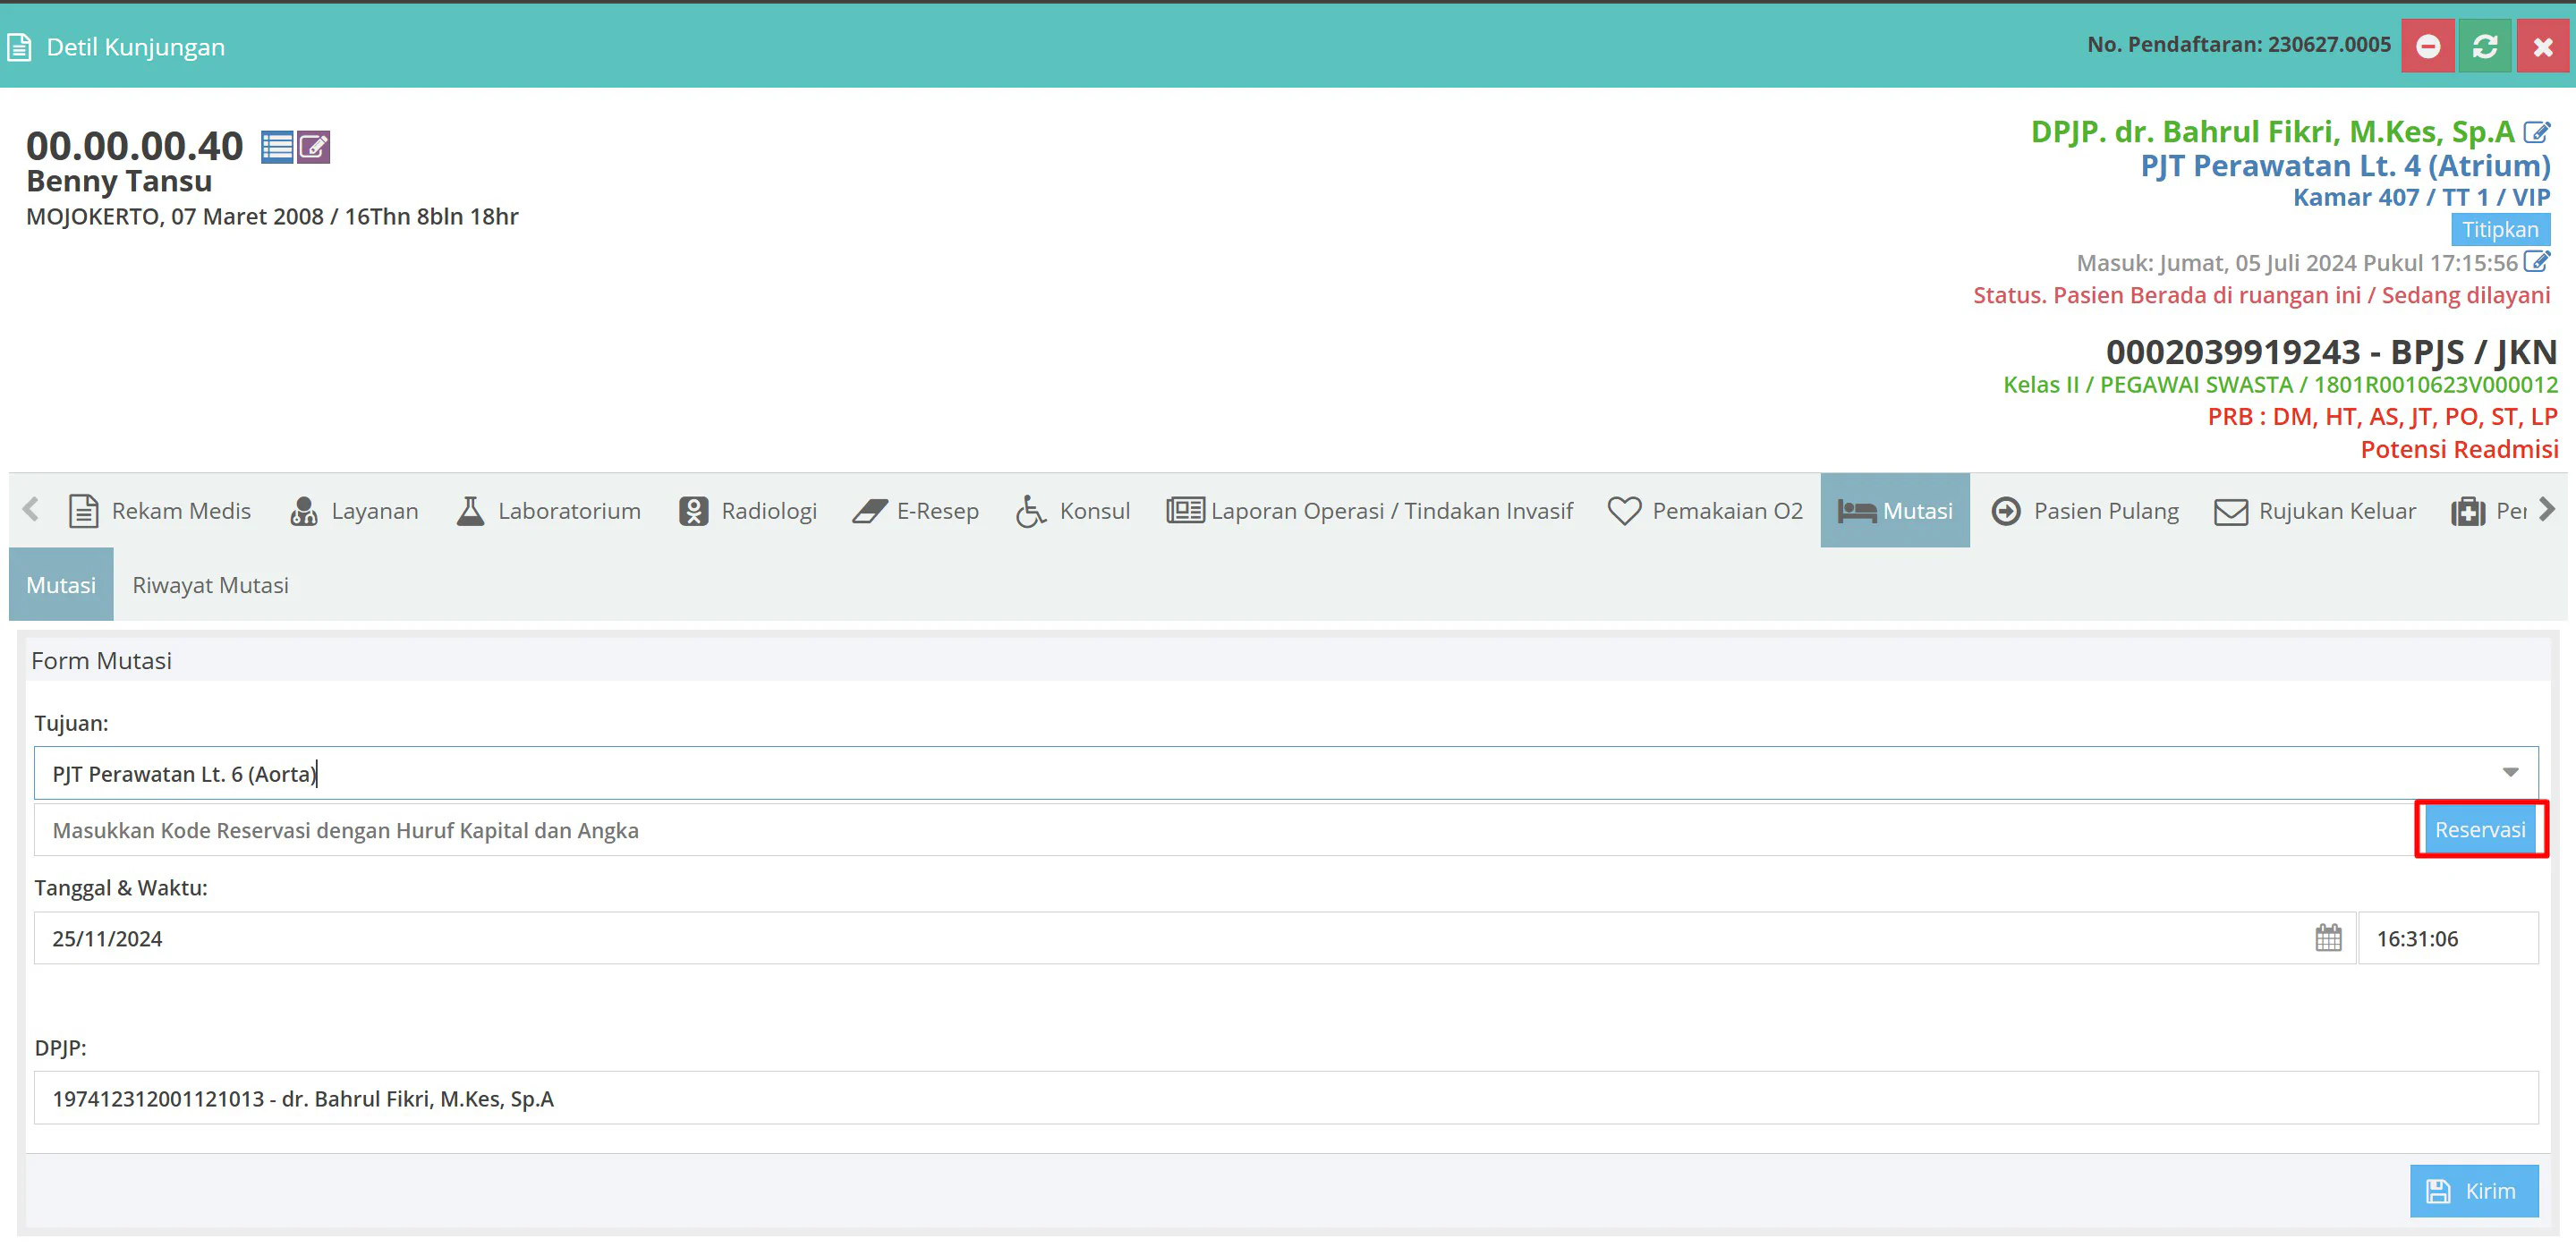Edit DPJP doctor via pencil icon
This screenshot has height=1247, width=2576.
point(2537,132)
